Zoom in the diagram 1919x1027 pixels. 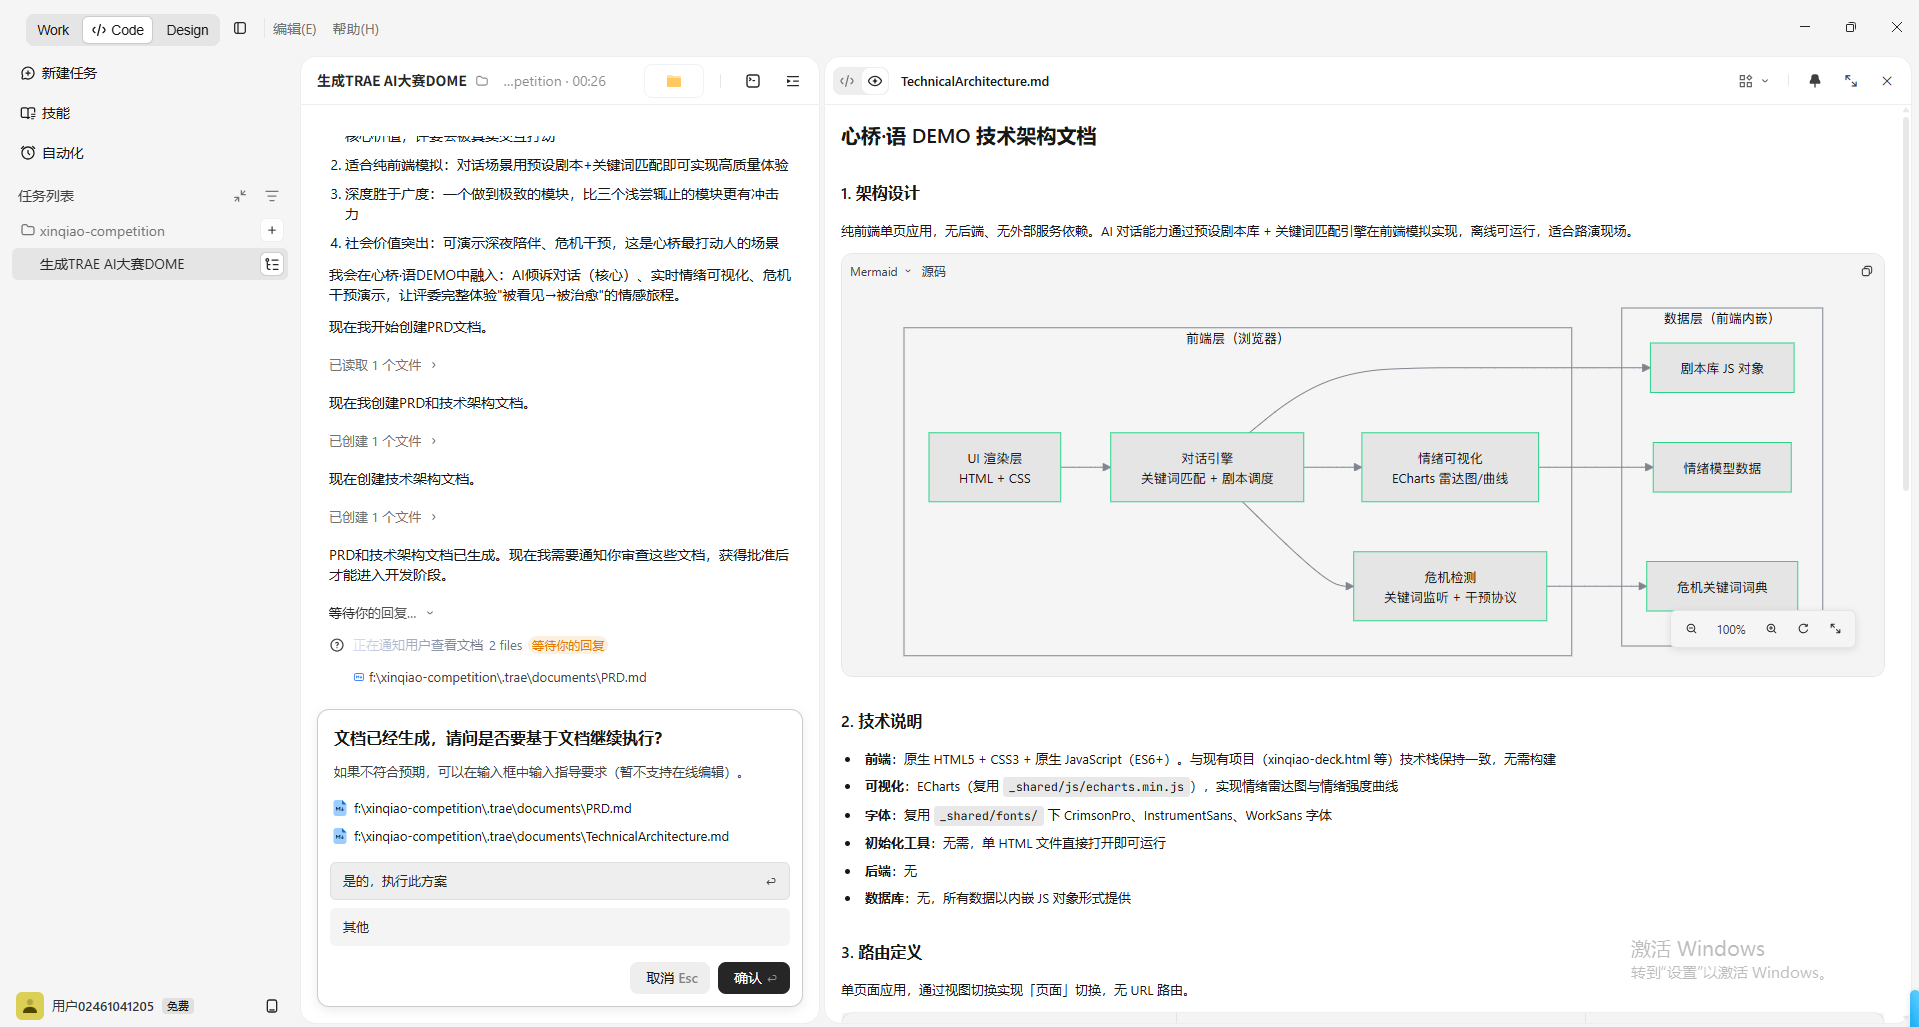coord(1771,629)
